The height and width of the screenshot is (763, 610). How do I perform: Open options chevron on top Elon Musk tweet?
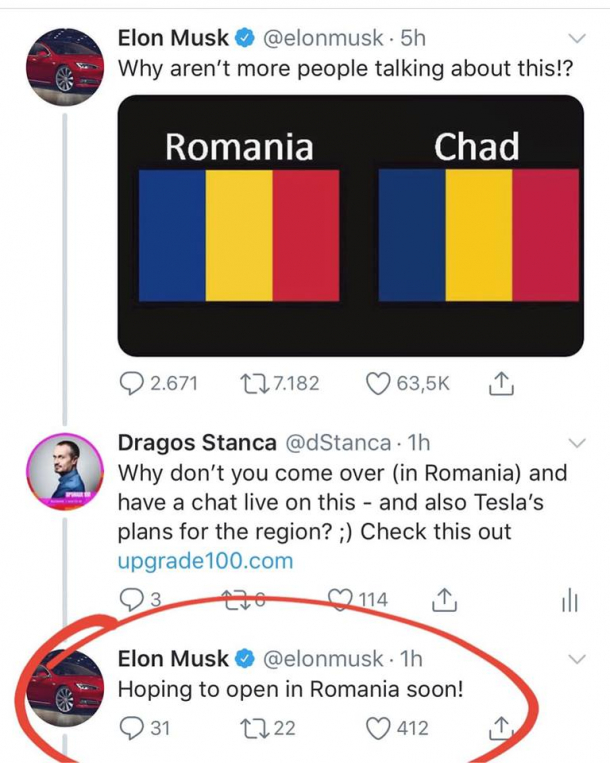577,39
